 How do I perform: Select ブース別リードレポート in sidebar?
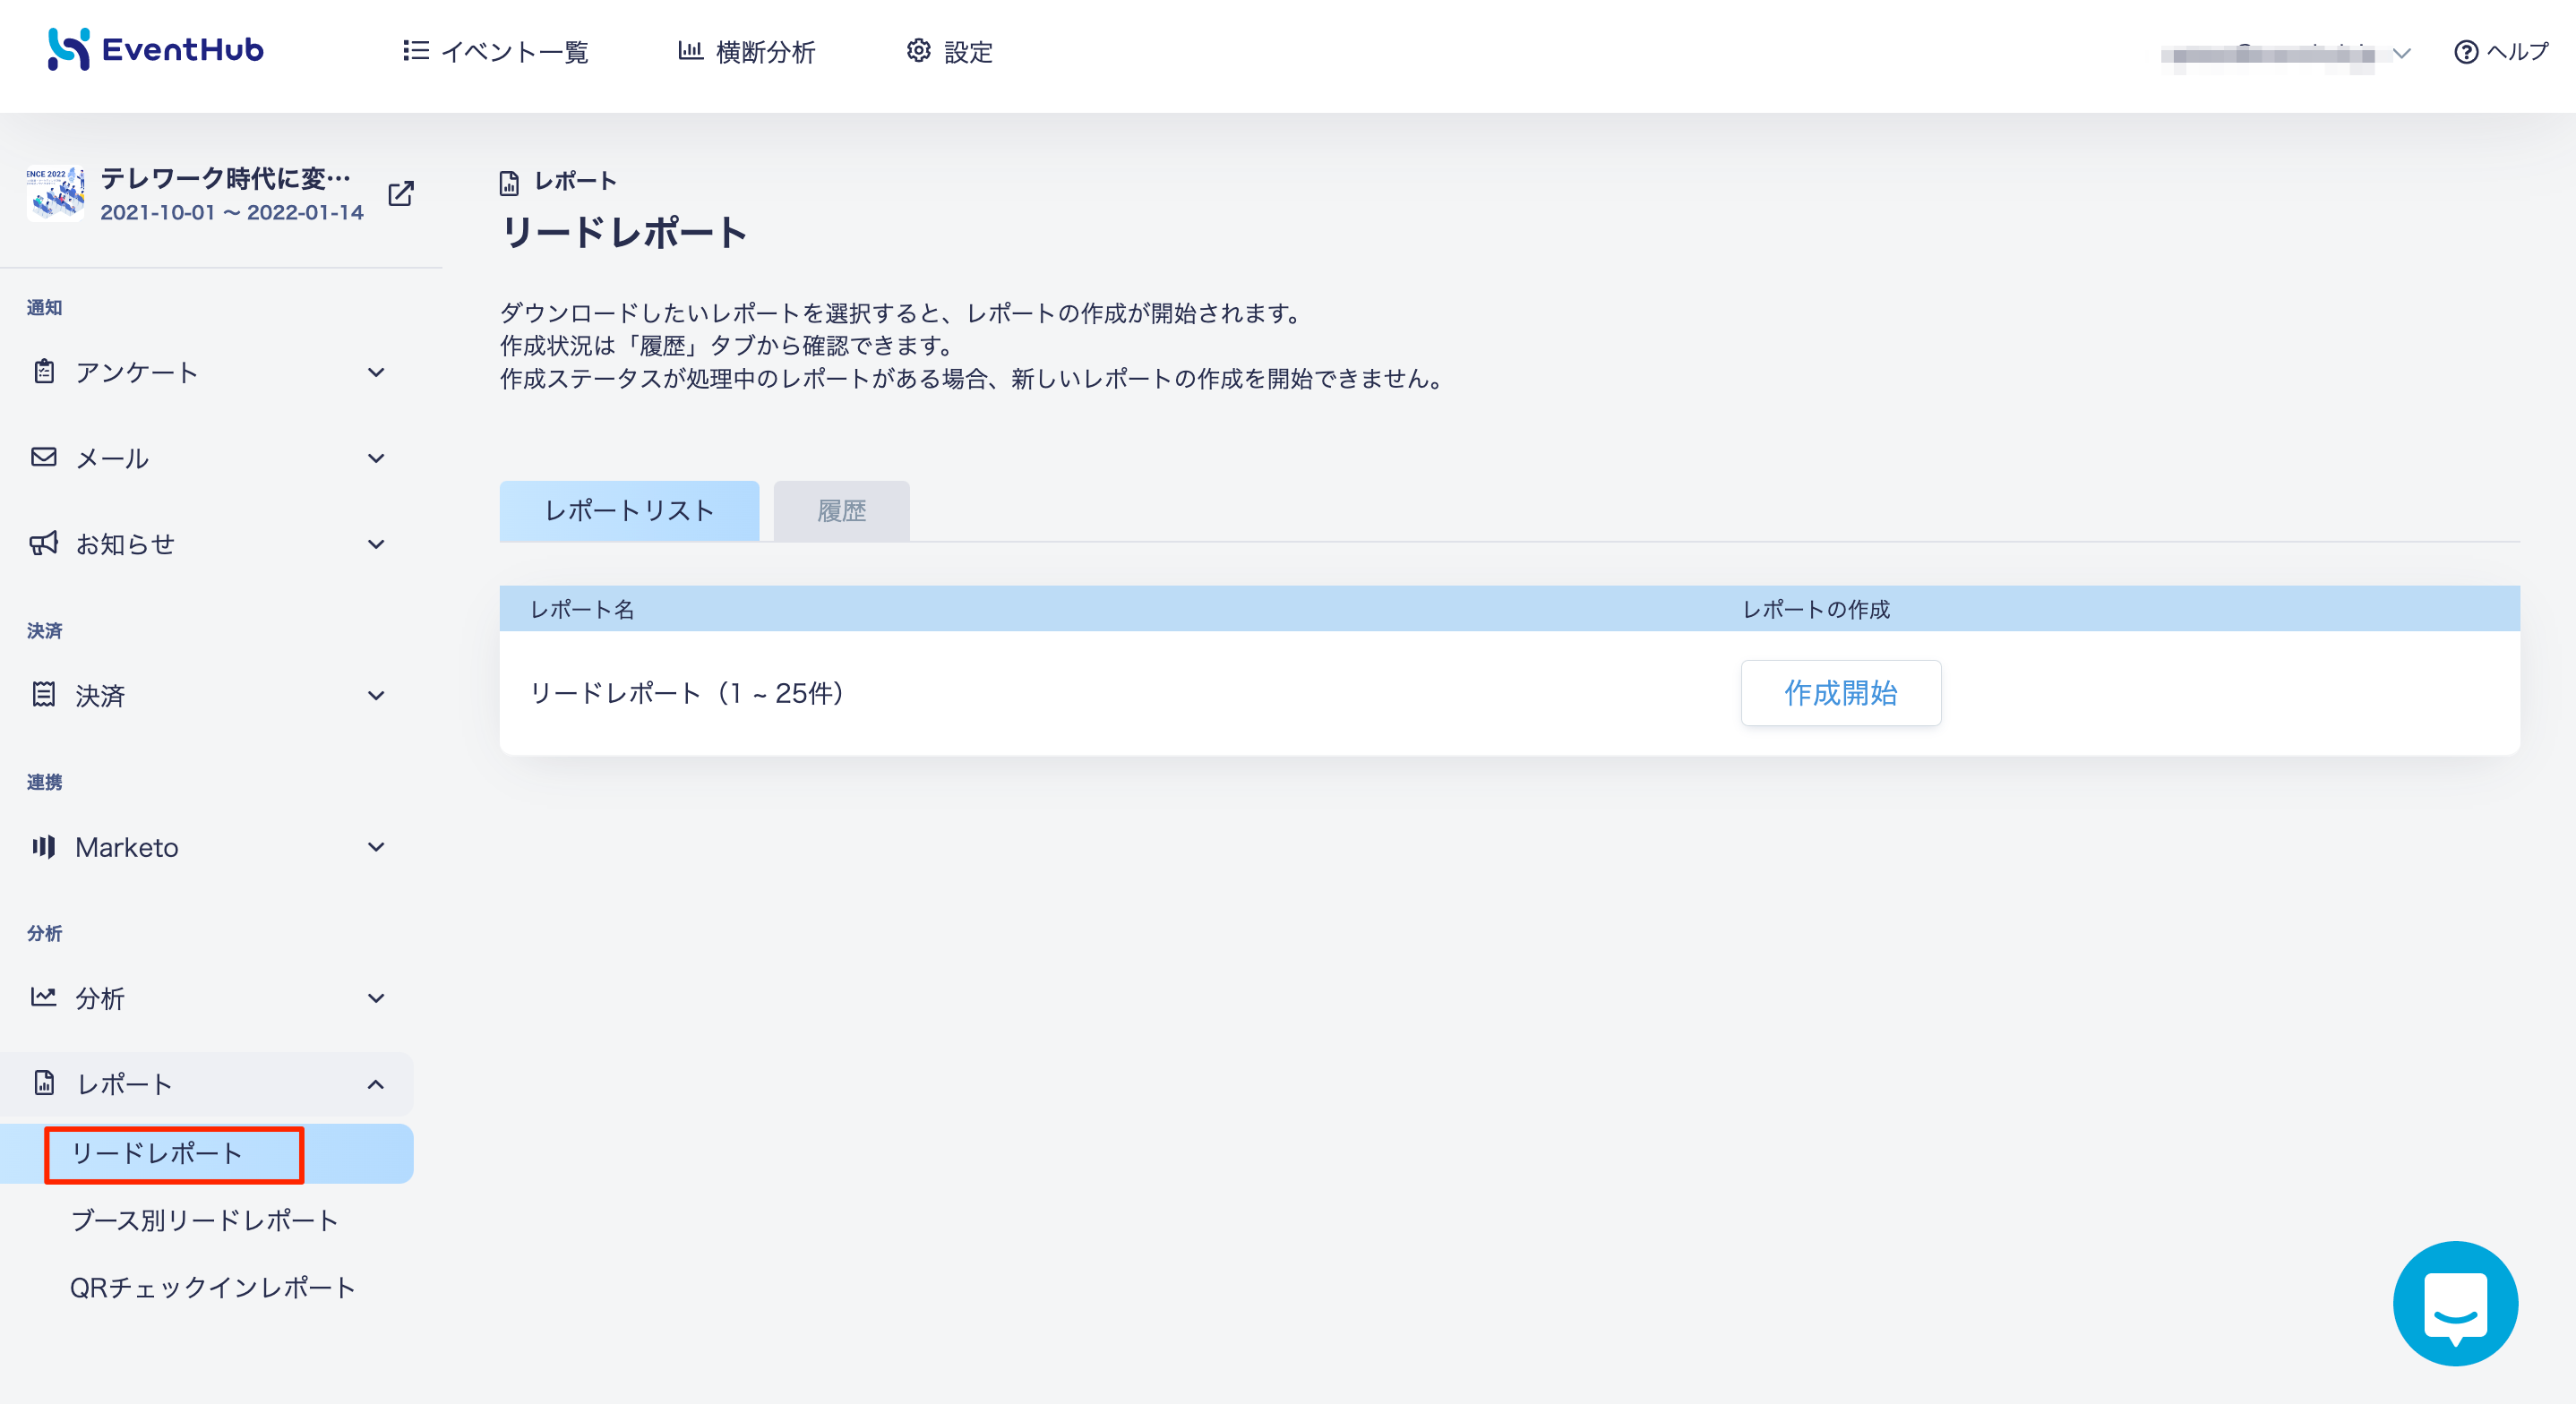click(x=205, y=1220)
